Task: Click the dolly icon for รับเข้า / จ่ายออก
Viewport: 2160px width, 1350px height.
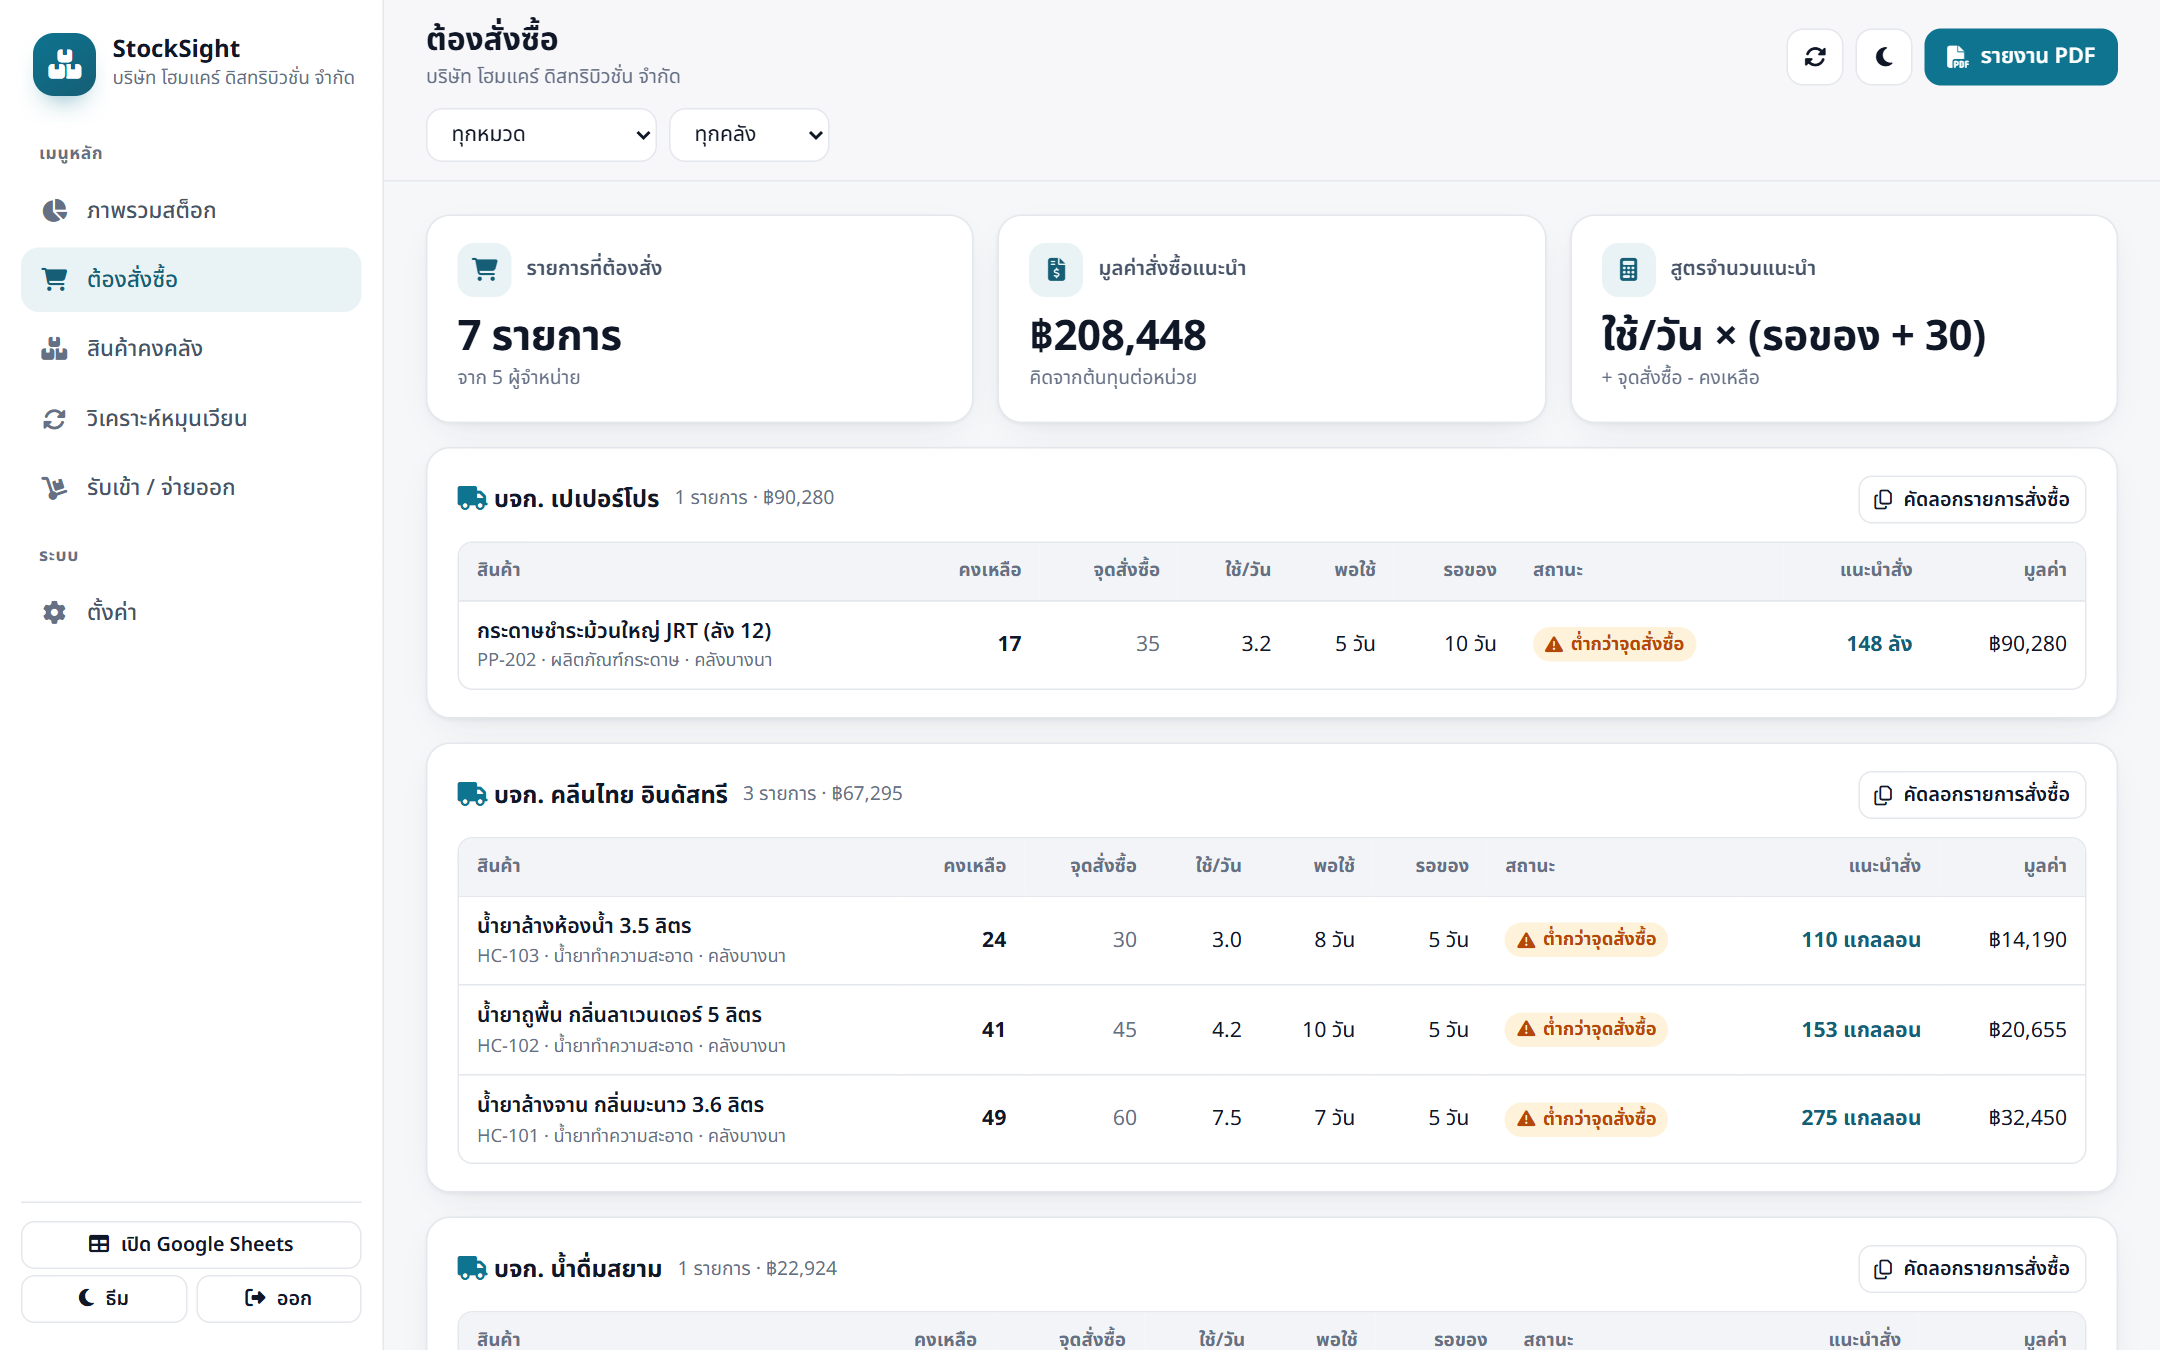Action: click(x=54, y=487)
